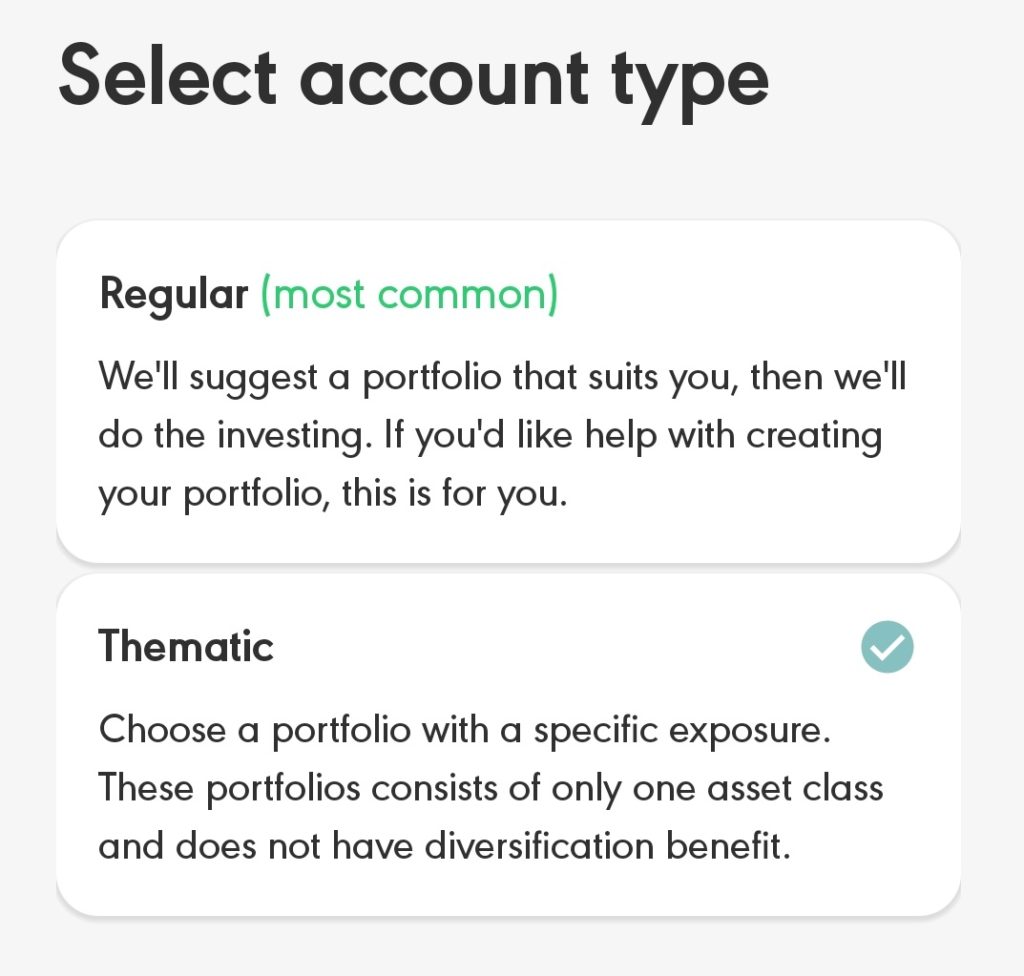Click the word "account" in the heading
The image size is (1024, 976).
pos(444,80)
